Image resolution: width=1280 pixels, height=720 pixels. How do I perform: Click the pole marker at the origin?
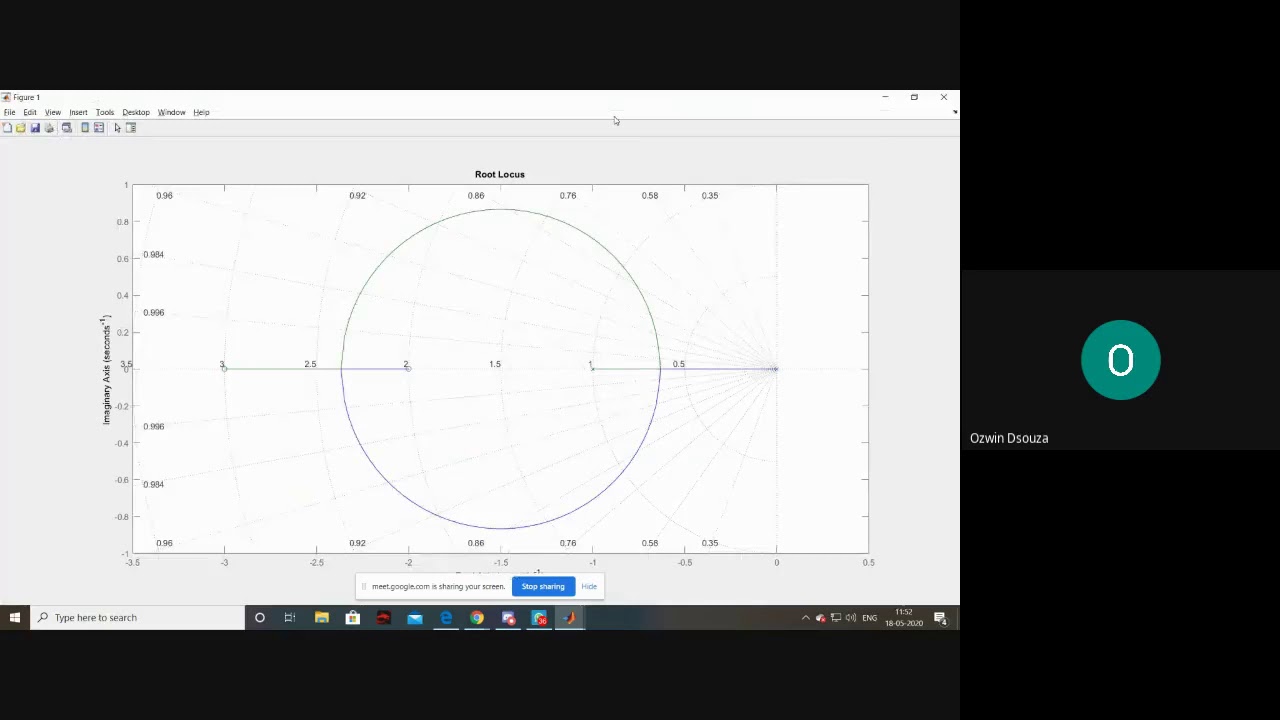(775, 369)
